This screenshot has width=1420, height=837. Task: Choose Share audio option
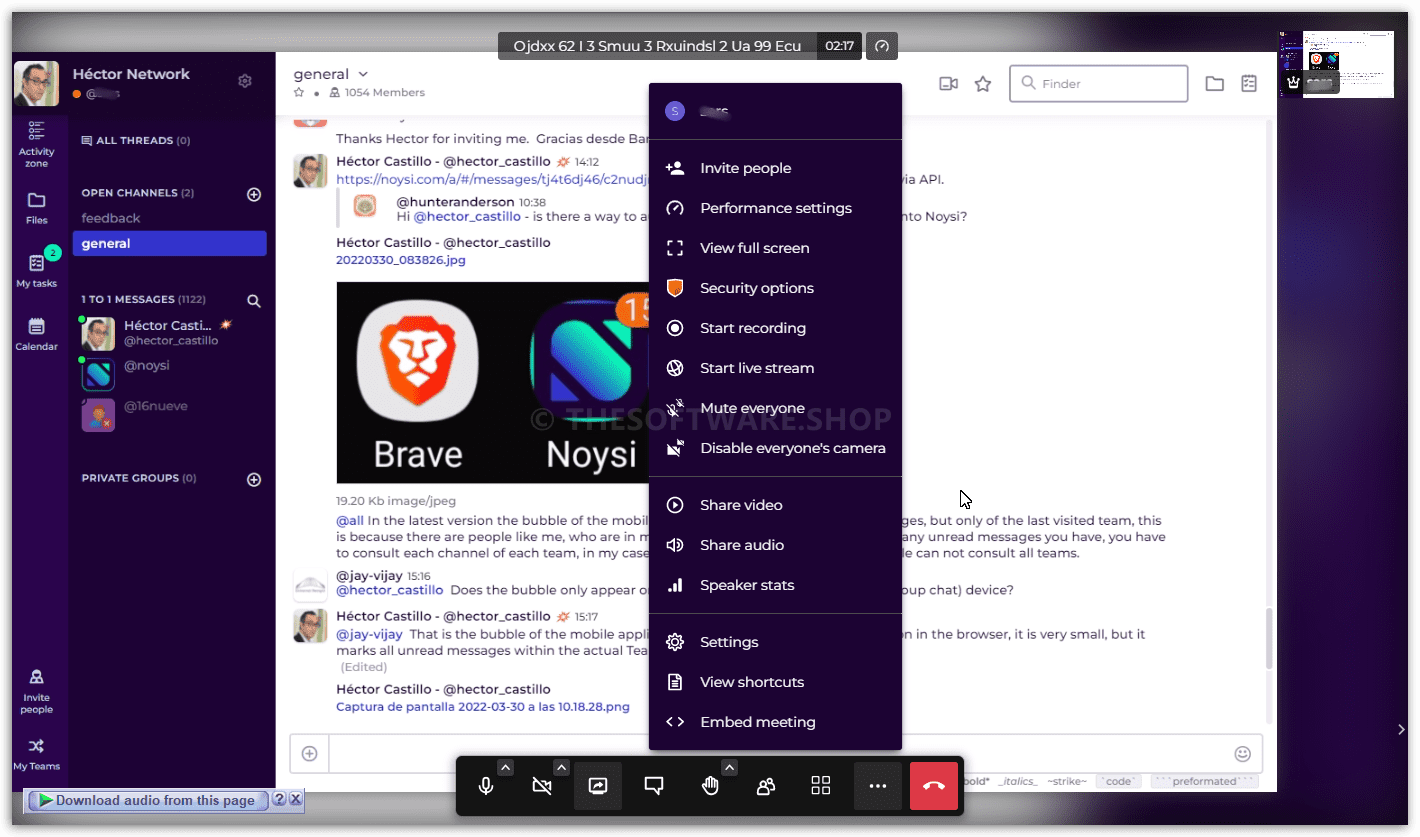click(775, 545)
